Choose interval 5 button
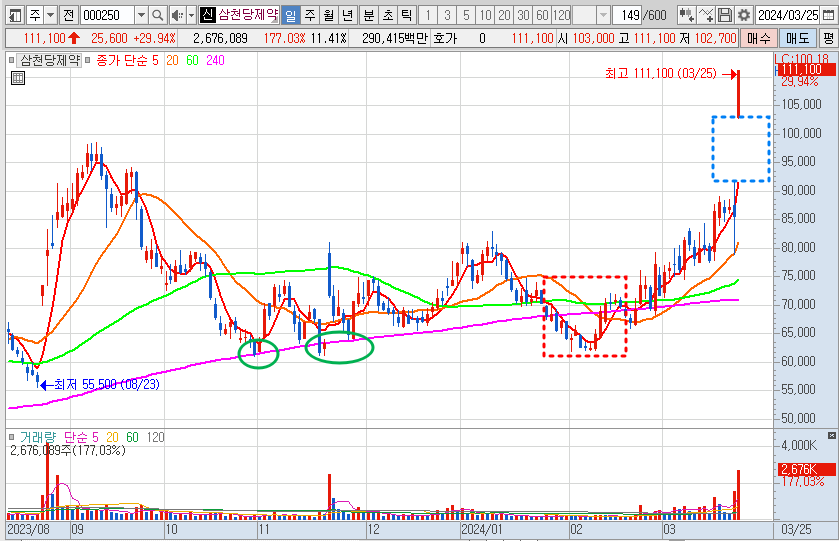This screenshot has height=541, width=839. [466, 16]
